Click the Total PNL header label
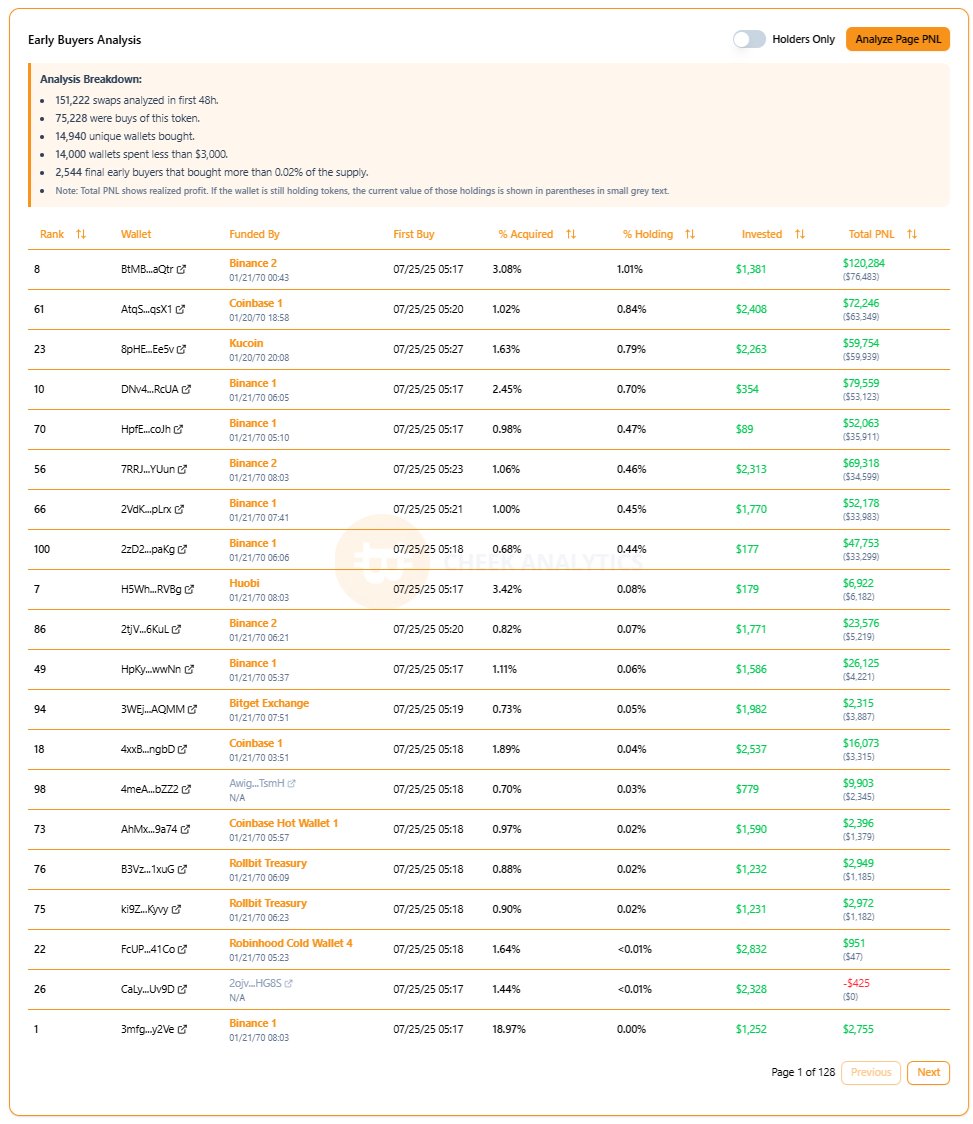Viewport: 973px width, 1124px height. click(x=871, y=234)
